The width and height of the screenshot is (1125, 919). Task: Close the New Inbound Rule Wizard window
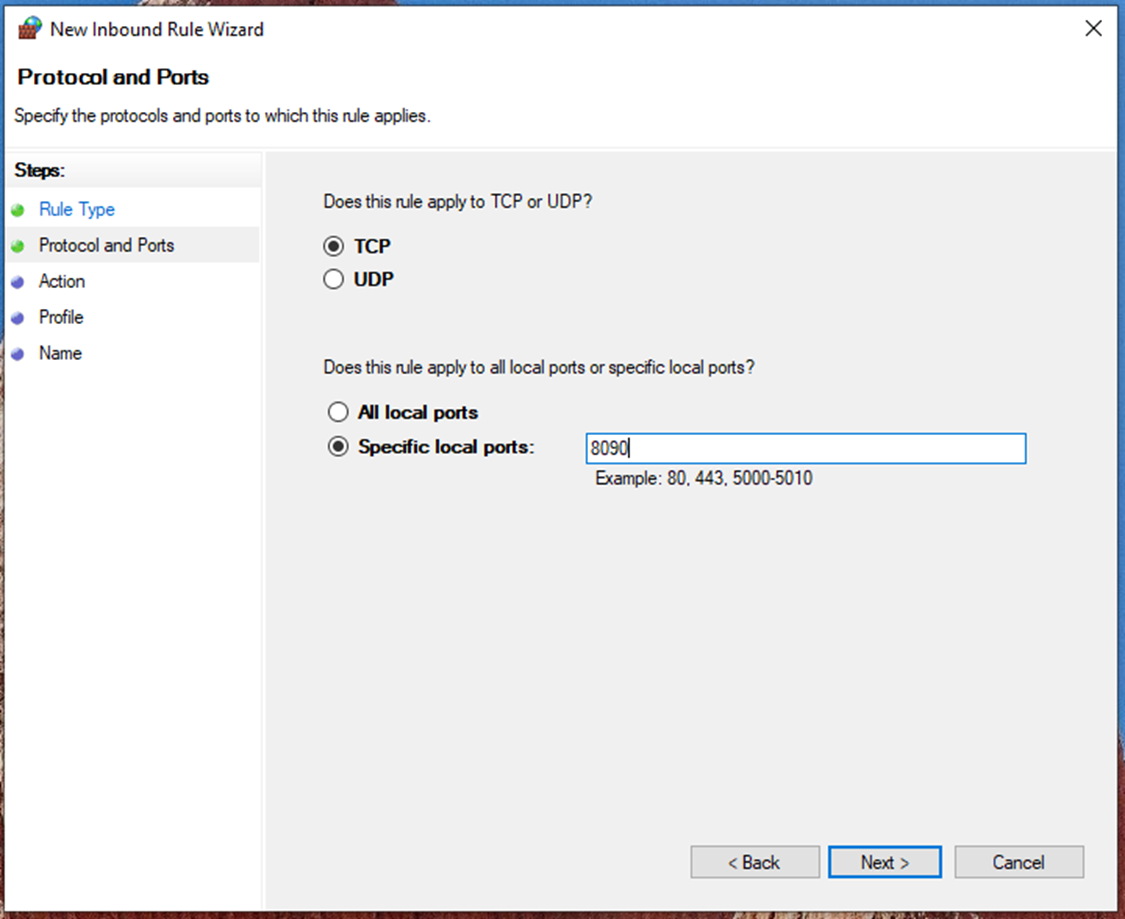(x=1093, y=29)
